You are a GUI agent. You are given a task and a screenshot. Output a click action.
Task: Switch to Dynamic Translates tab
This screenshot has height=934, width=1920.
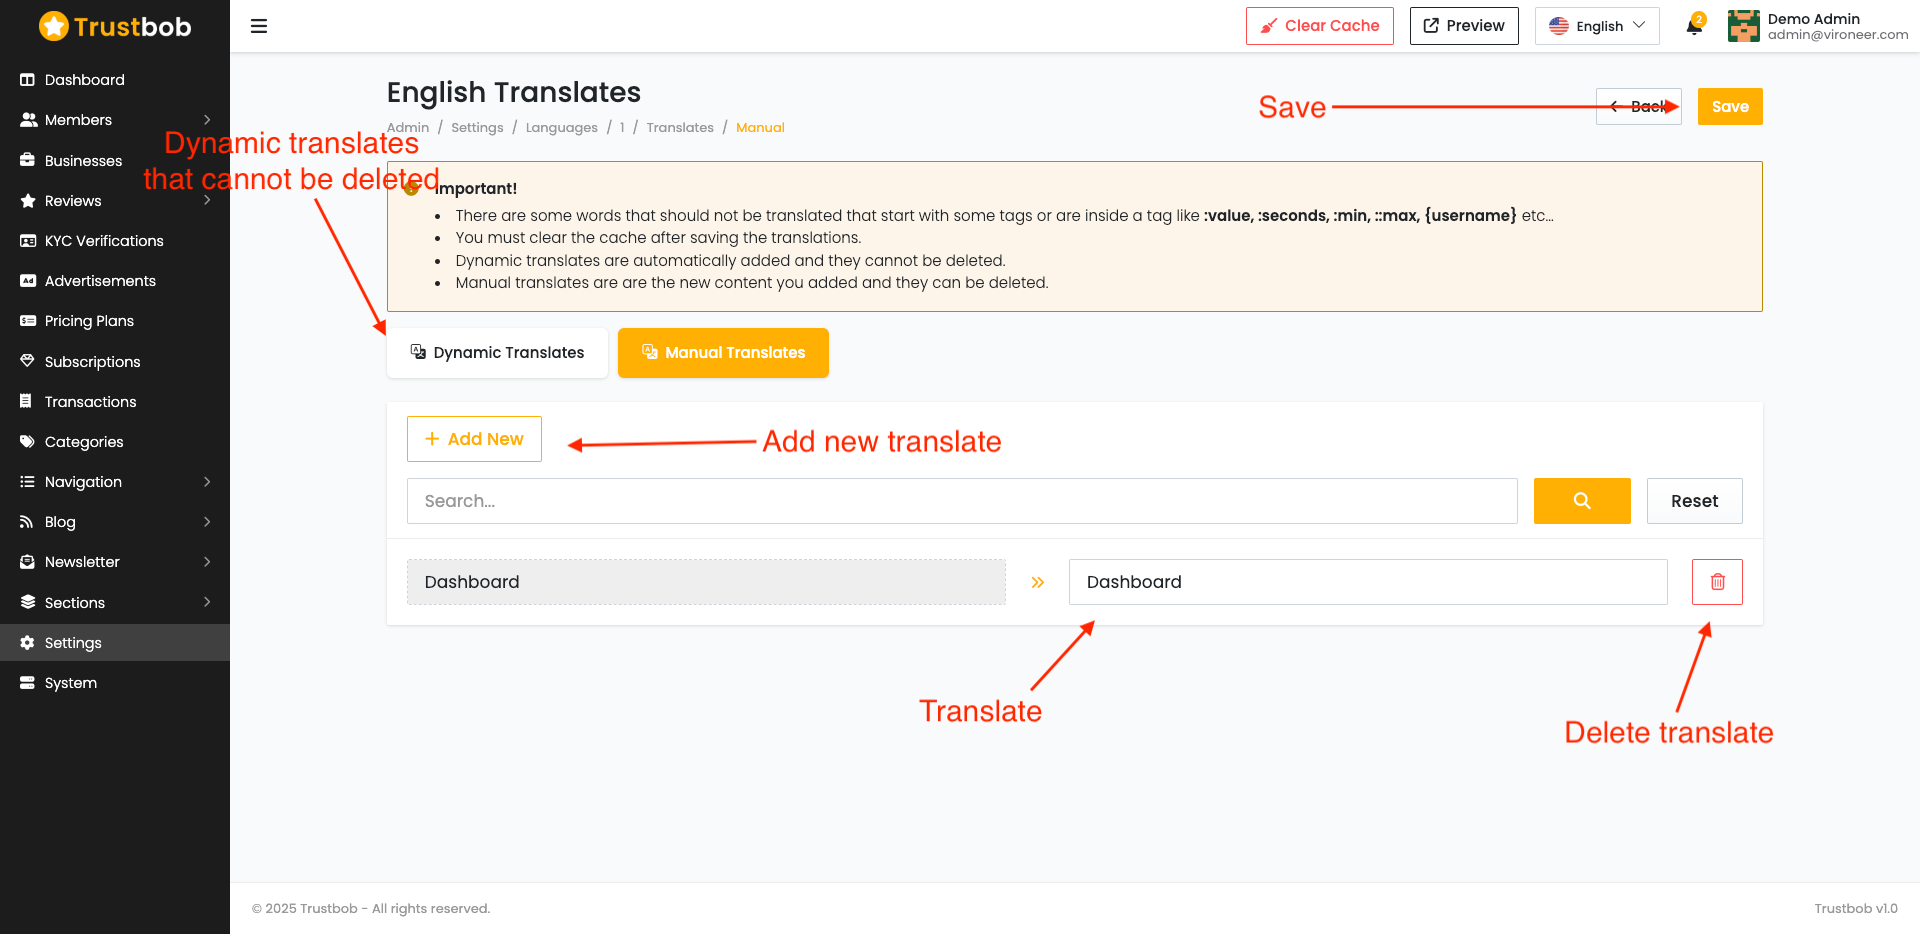click(497, 353)
